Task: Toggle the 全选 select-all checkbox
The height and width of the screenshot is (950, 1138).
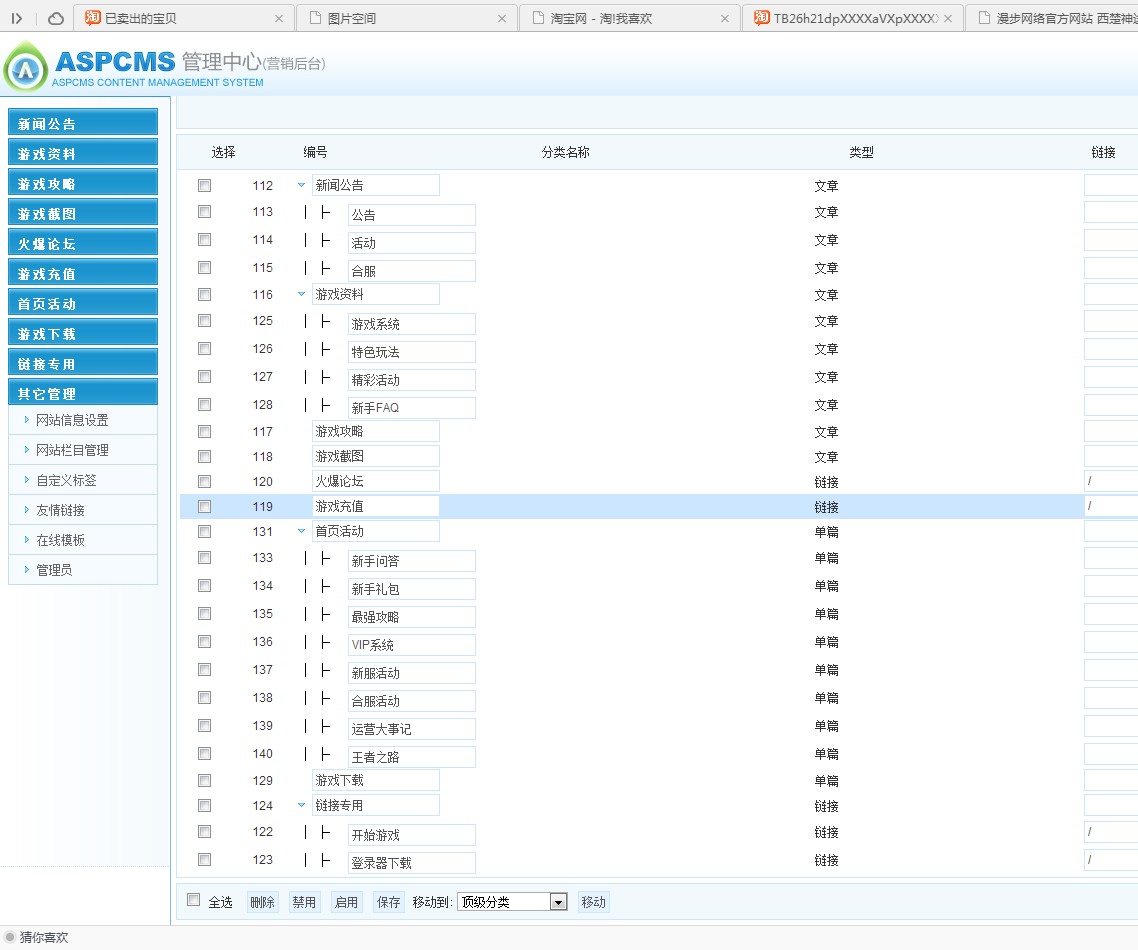Action: [x=194, y=900]
